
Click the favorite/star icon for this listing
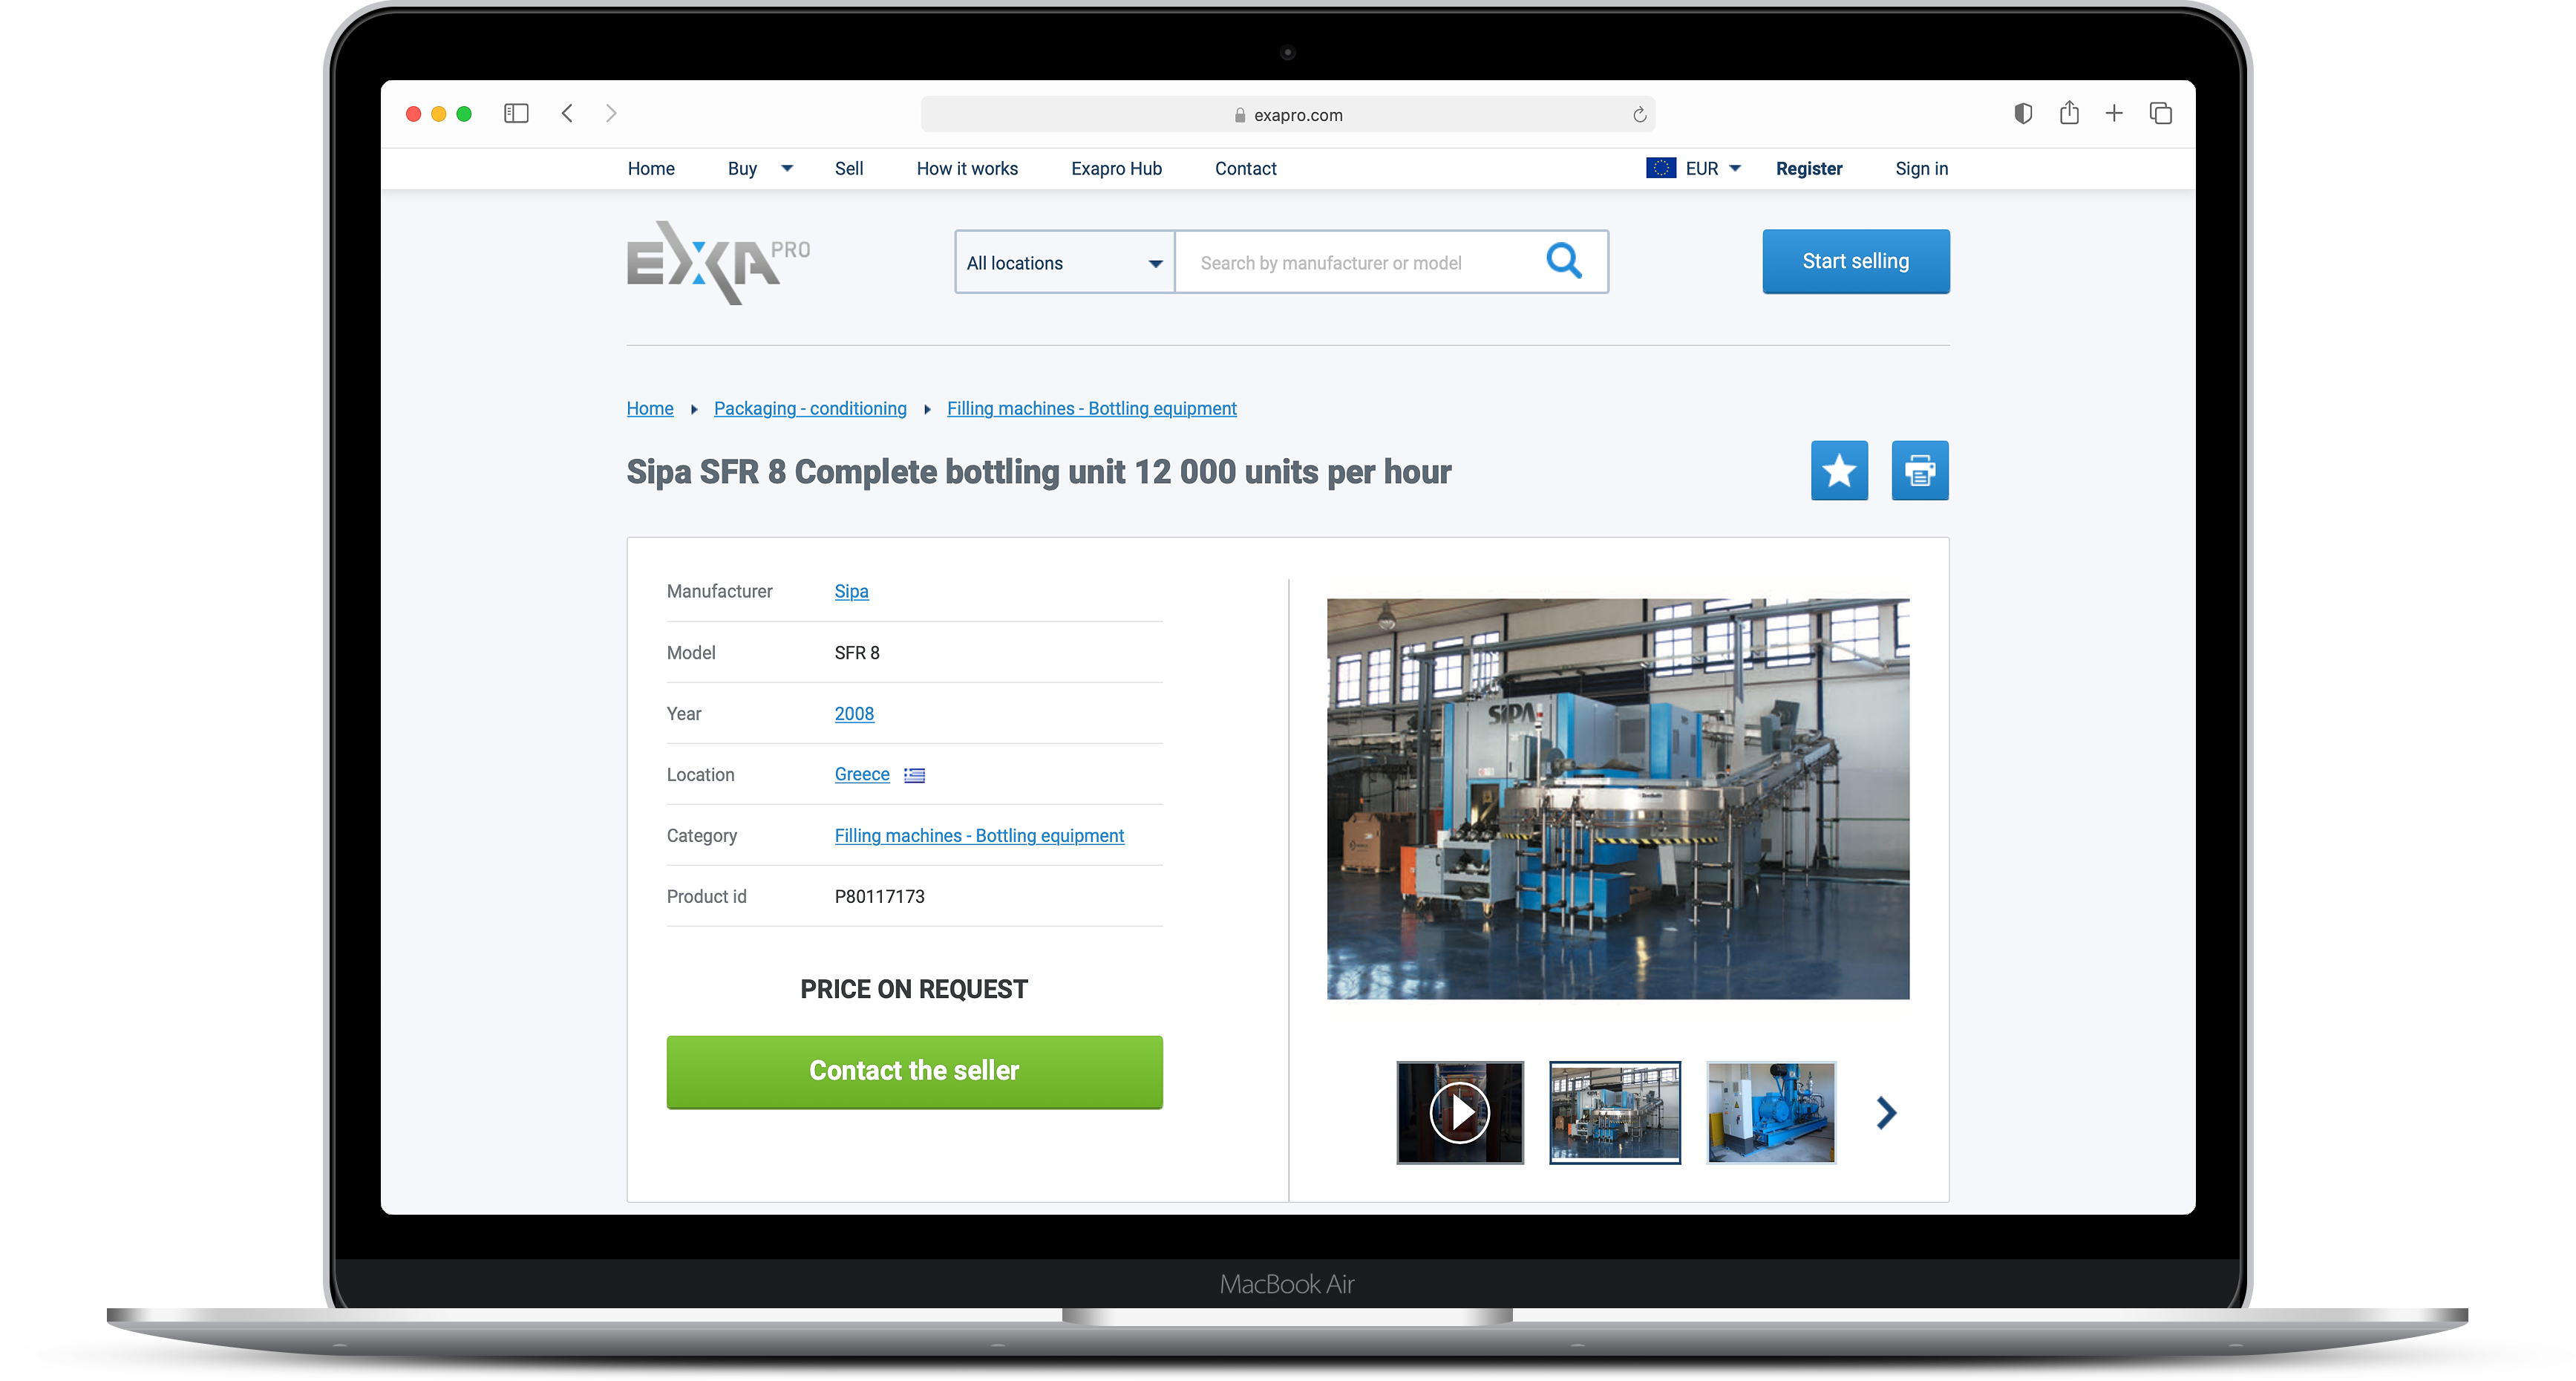pos(1838,471)
